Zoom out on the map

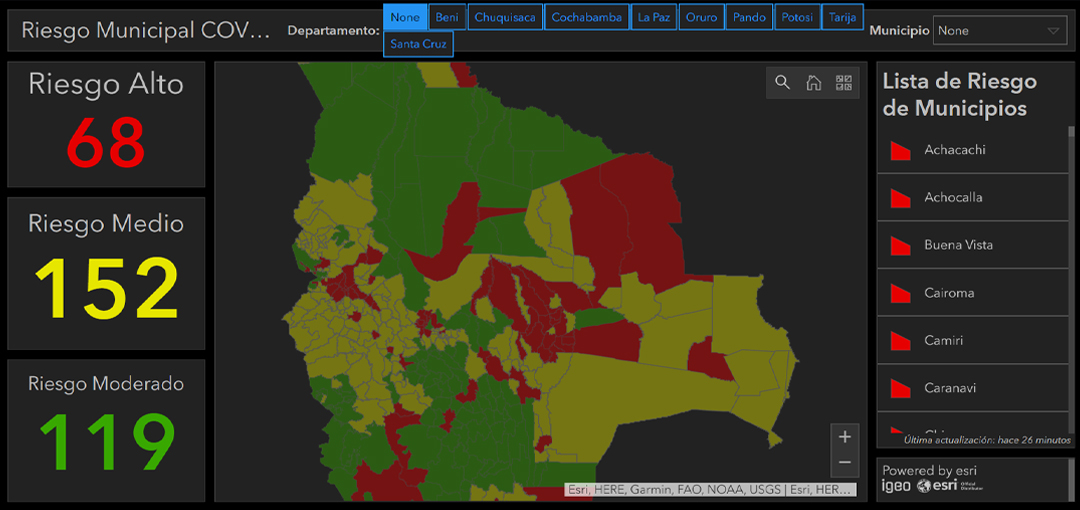tap(845, 463)
